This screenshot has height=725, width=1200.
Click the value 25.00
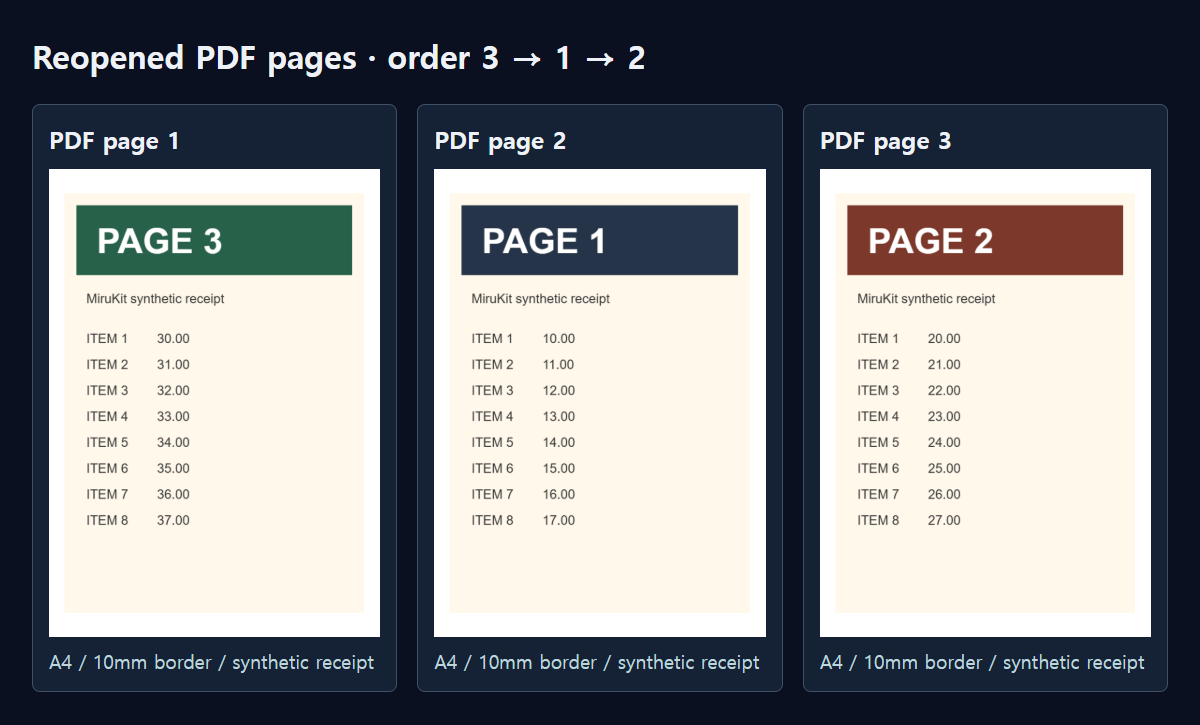pos(944,469)
